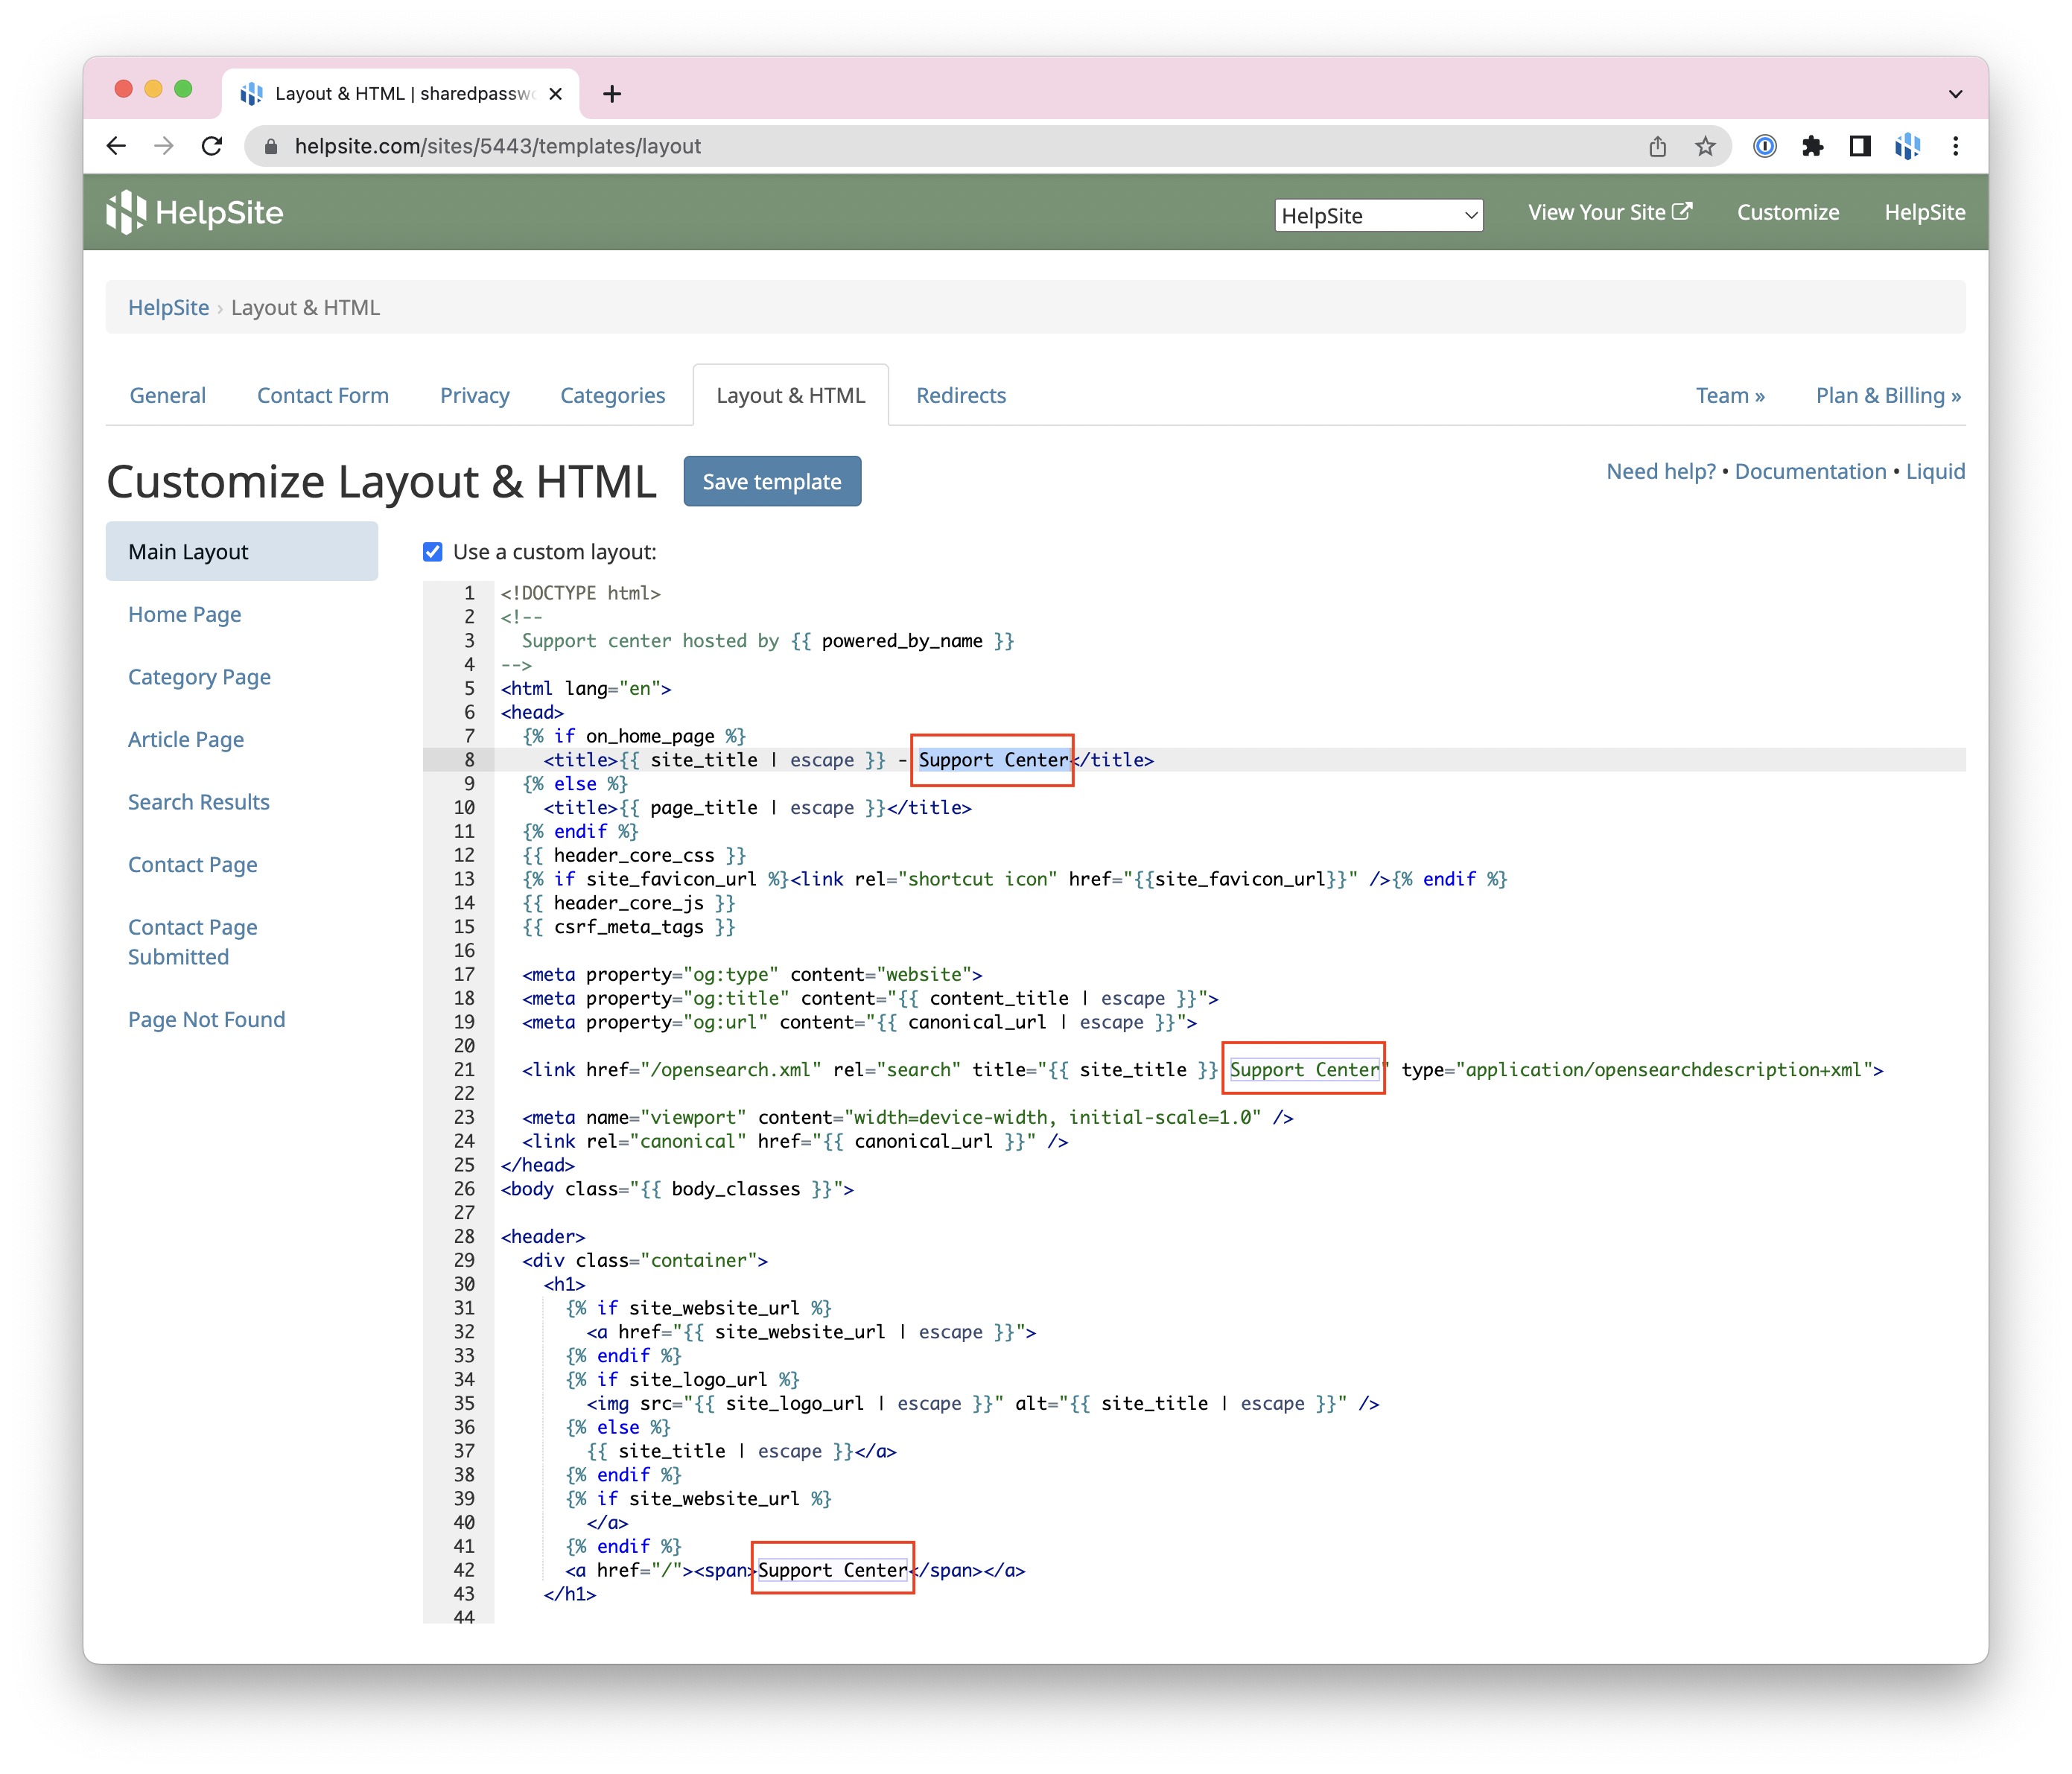This screenshot has height=1774, width=2072.
Task: Click the browser forward arrow
Action: pos(164,146)
